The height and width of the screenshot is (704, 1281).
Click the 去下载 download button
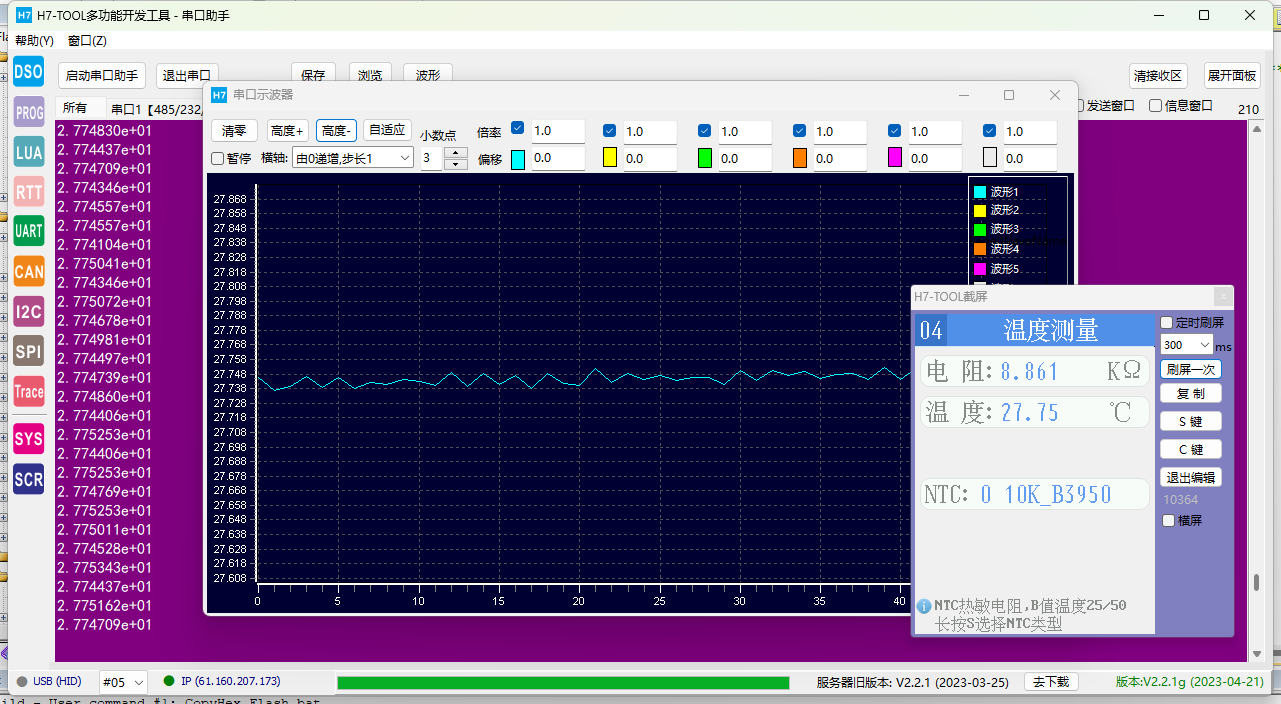(1051, 682)
